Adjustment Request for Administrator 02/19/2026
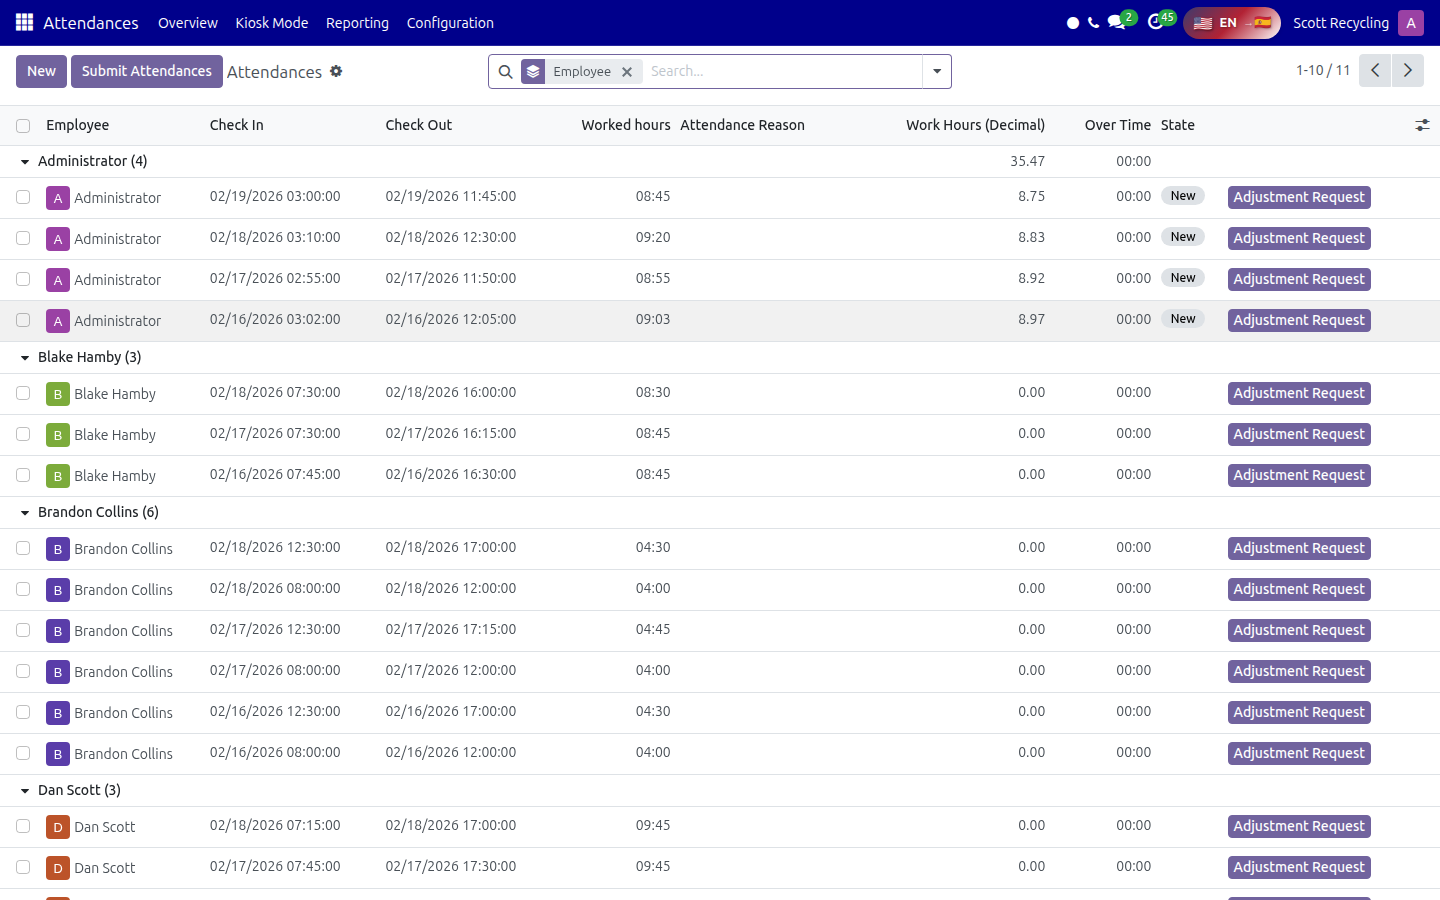The height and width of the screenshot is (900, 1440). coord(1299,198)
